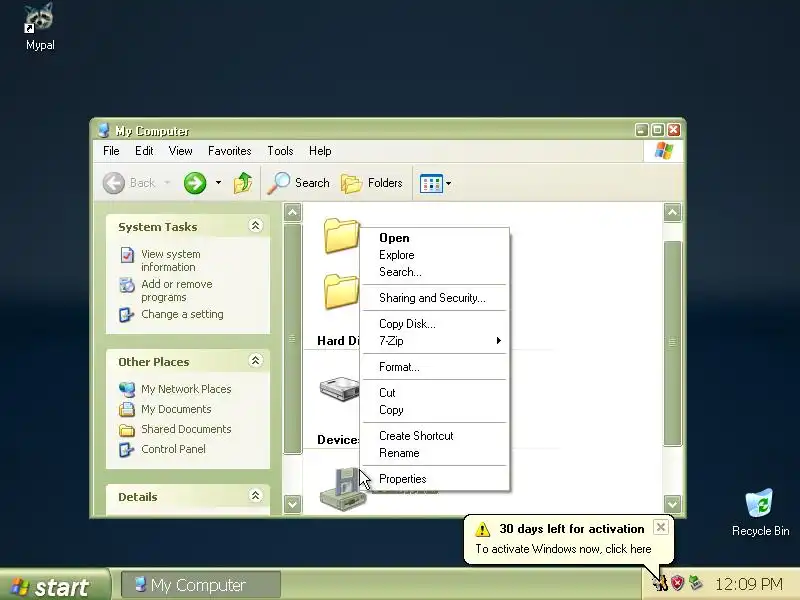Click the Views toolbar icon

coord(431,183)
